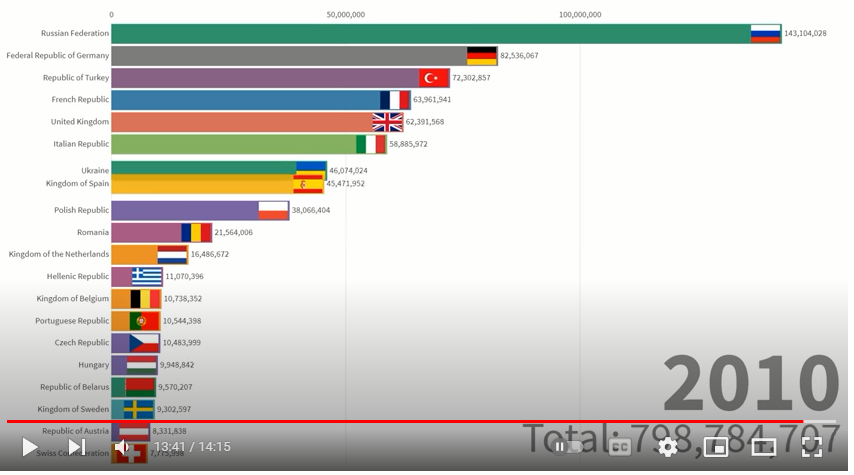This screenshot has height=475, width=854.
Task: Open the video settings gear
Action: 668,447
